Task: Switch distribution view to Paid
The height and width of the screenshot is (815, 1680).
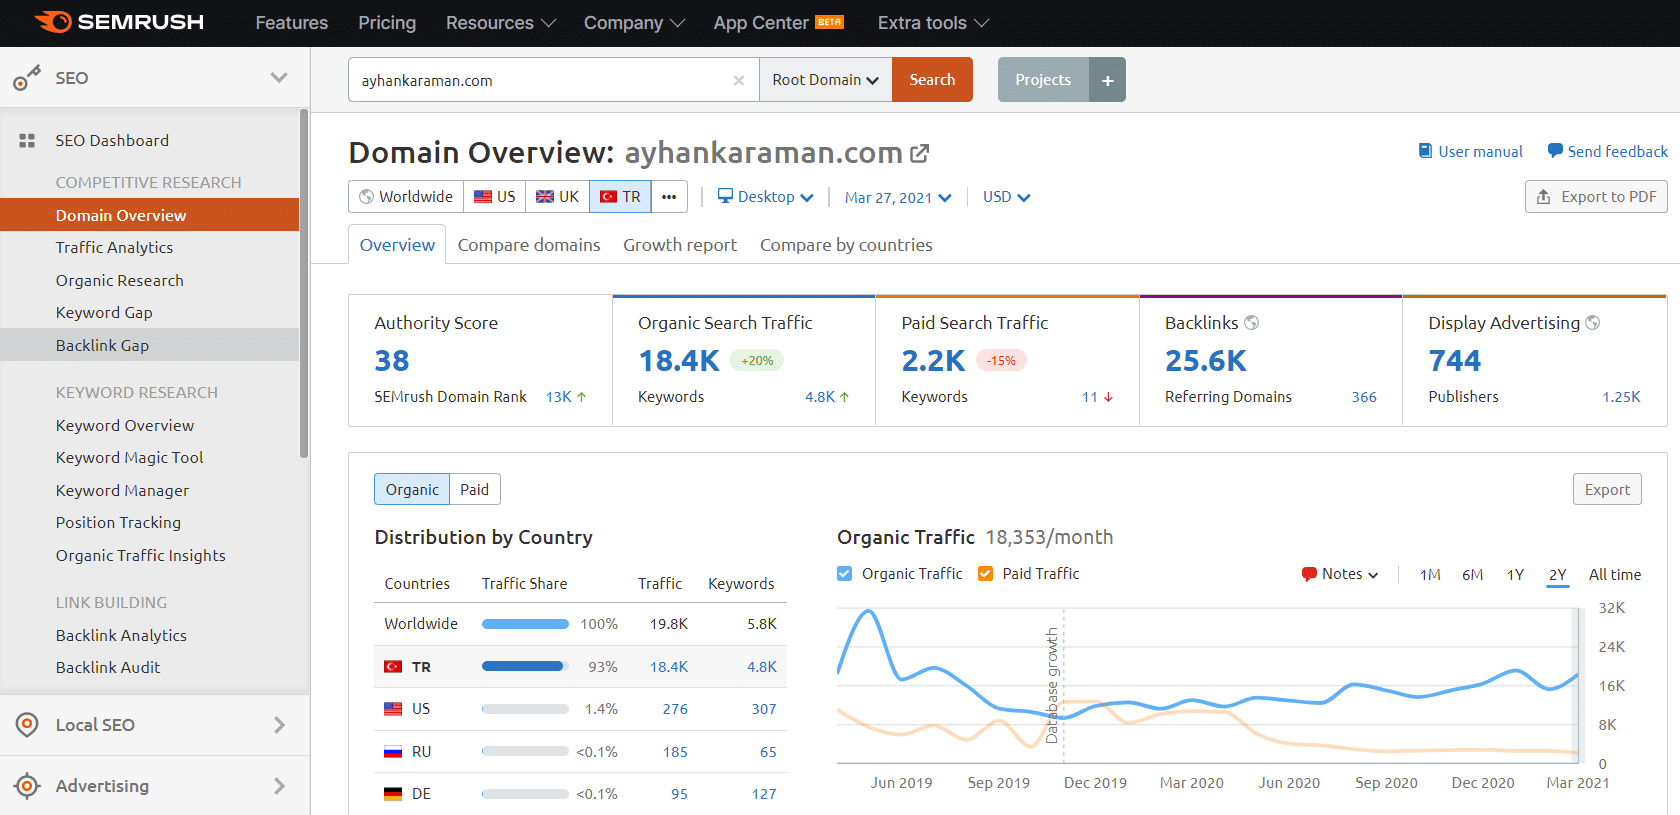Action: pos(475,489)
